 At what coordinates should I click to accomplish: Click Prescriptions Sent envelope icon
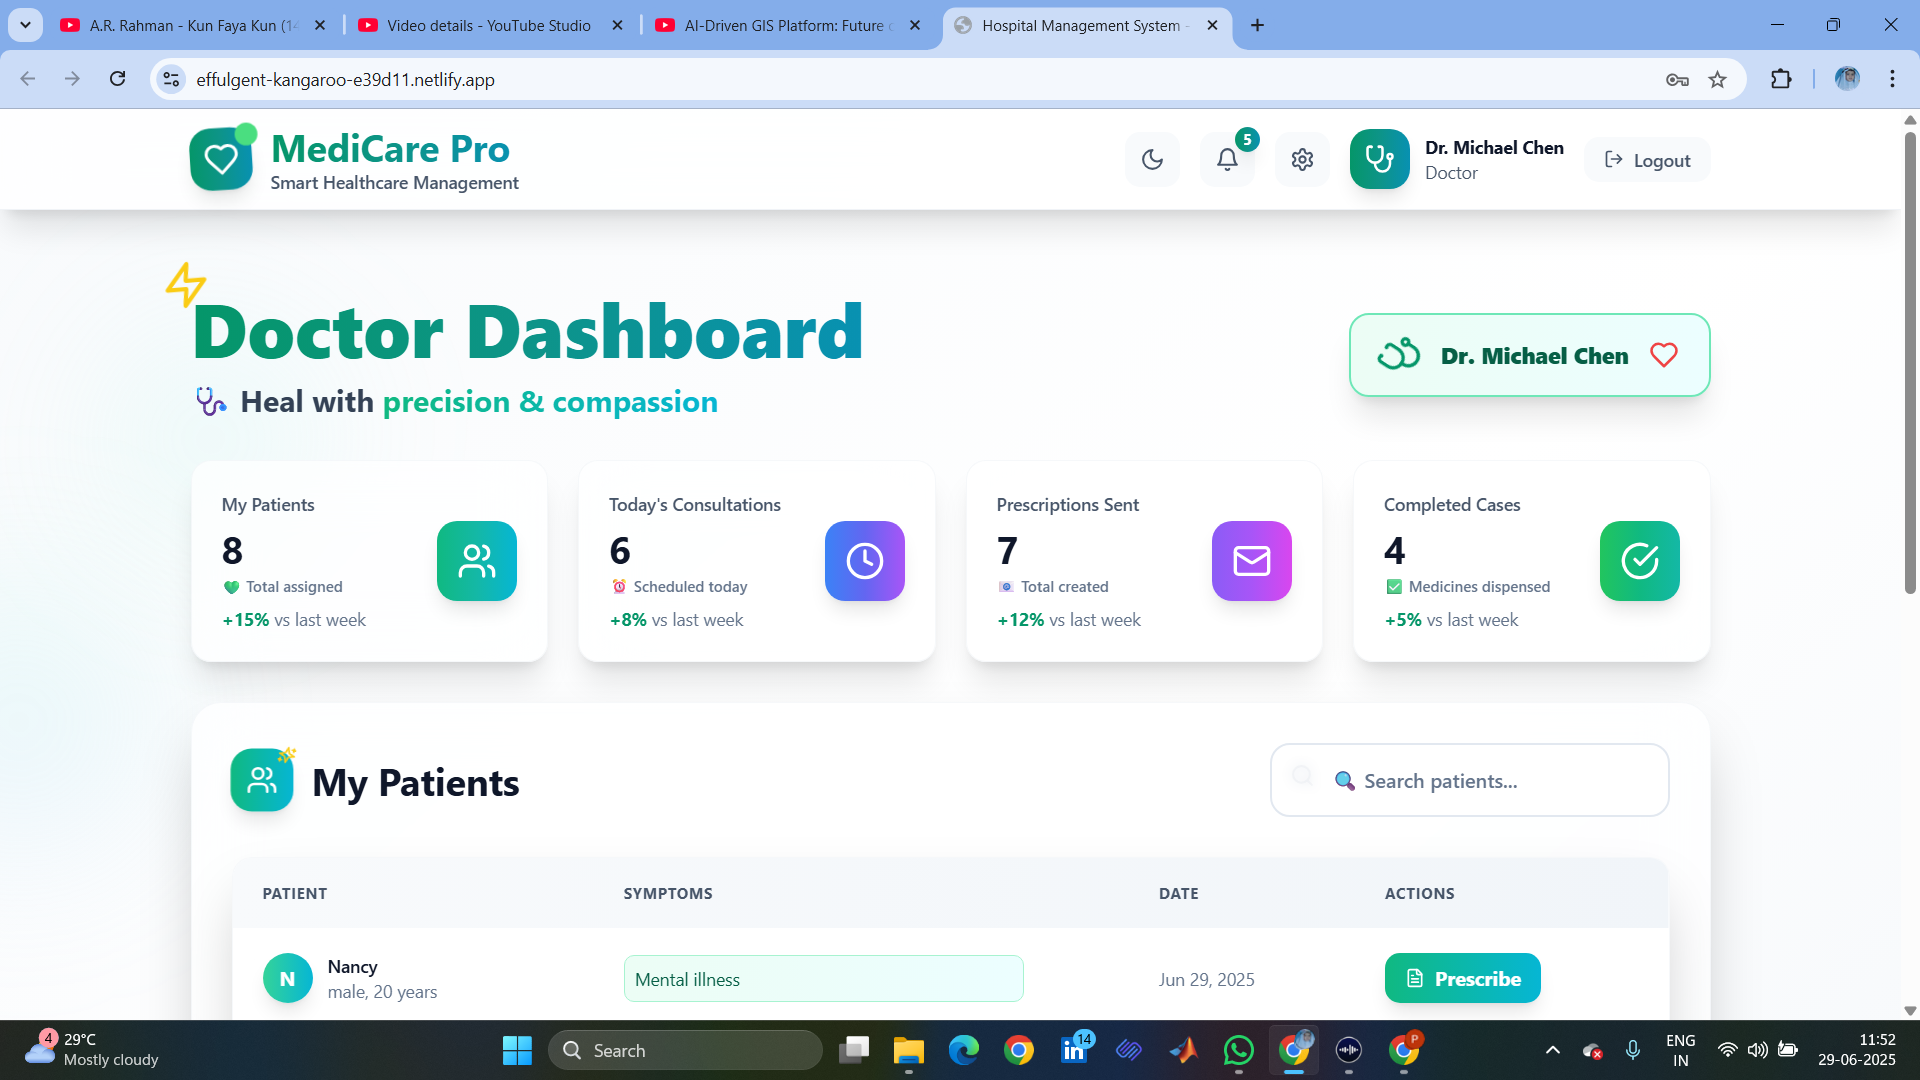tap(1251, 561)
